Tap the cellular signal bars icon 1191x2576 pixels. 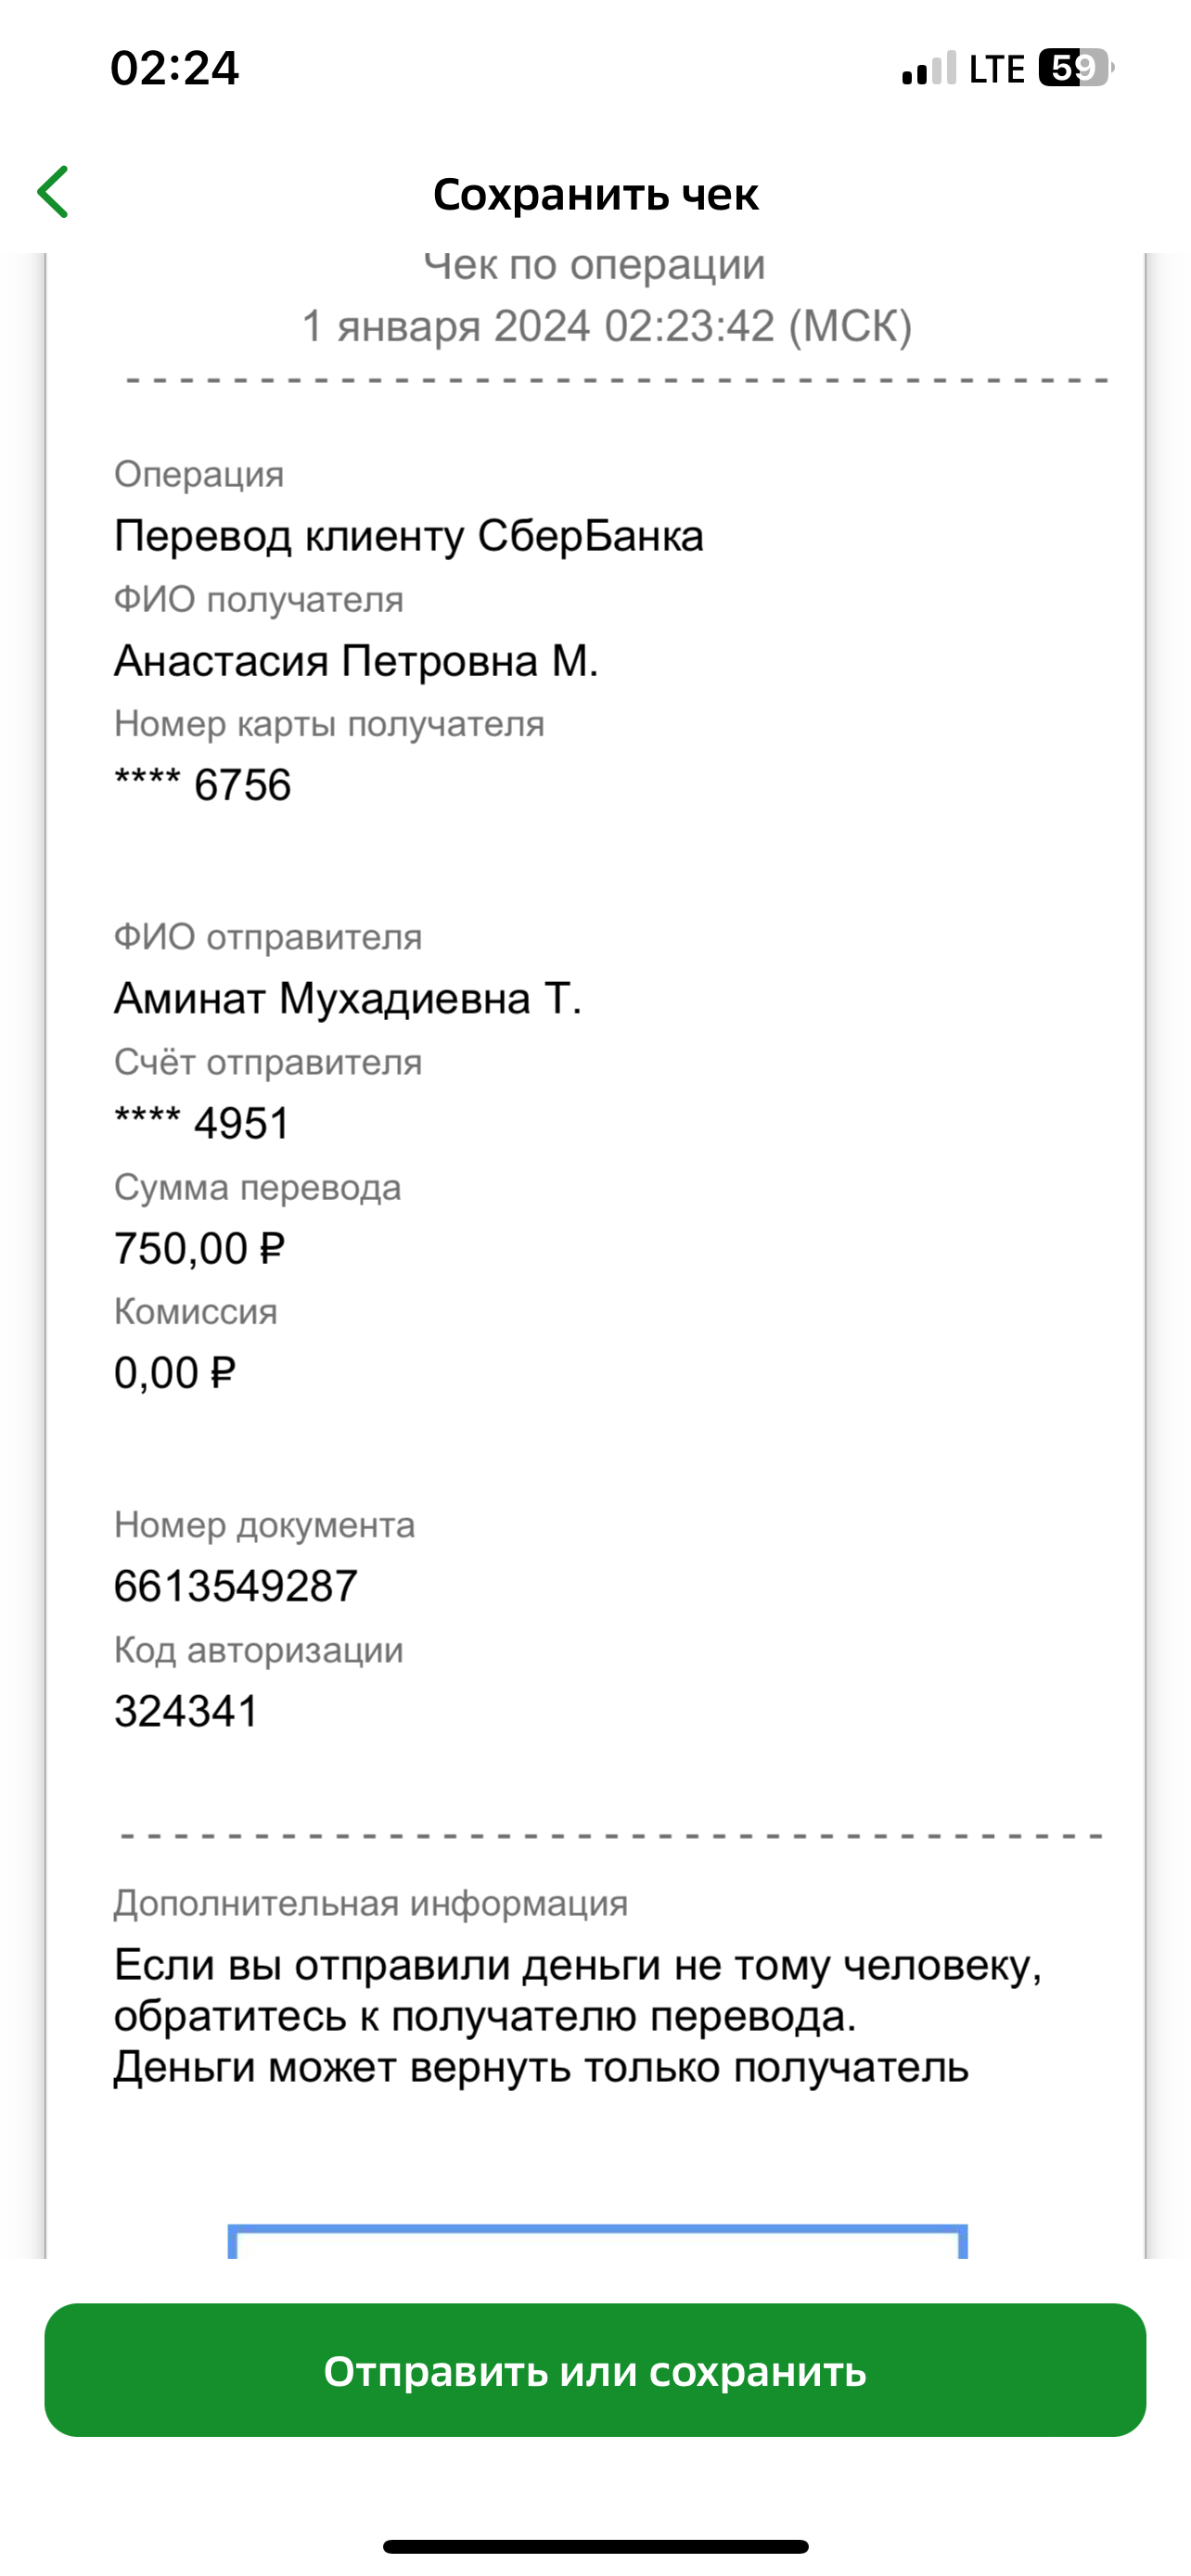tap(929, 69)
